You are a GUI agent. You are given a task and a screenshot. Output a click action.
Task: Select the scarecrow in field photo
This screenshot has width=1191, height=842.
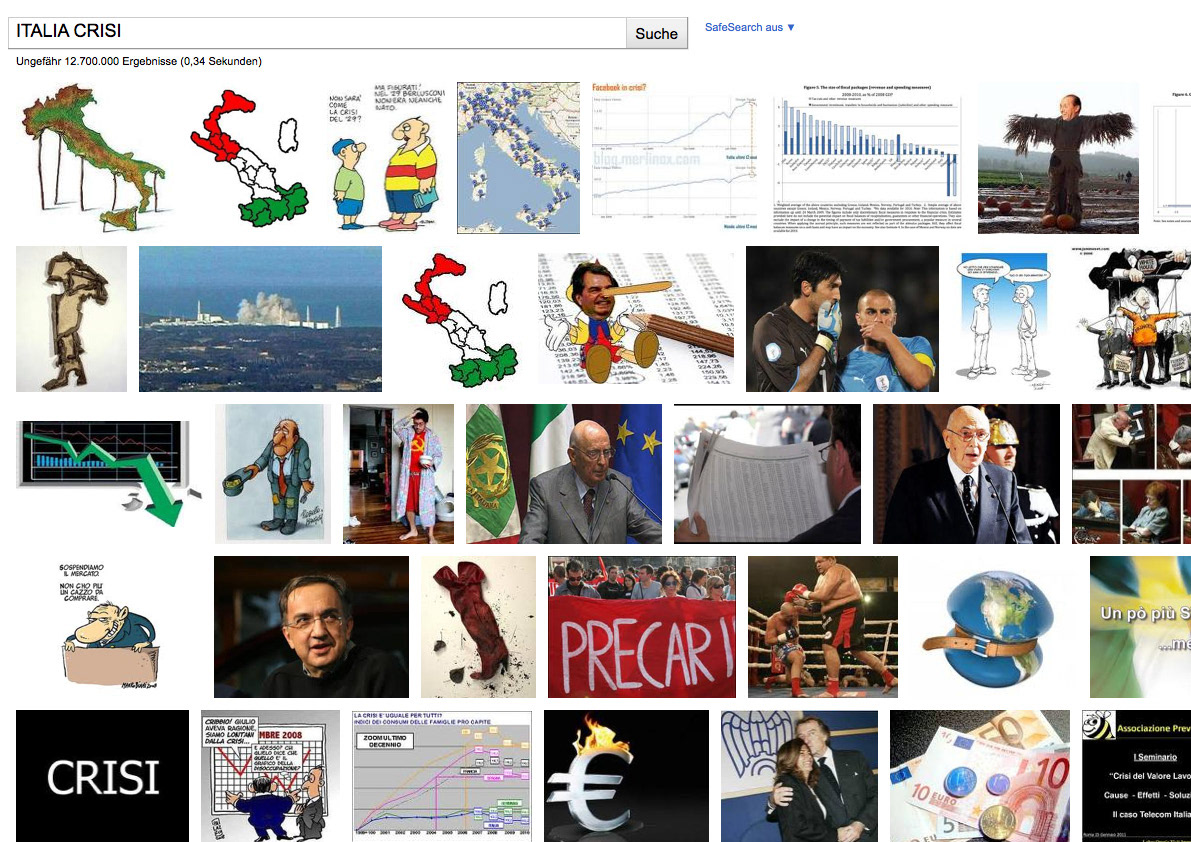[1058, 158]
